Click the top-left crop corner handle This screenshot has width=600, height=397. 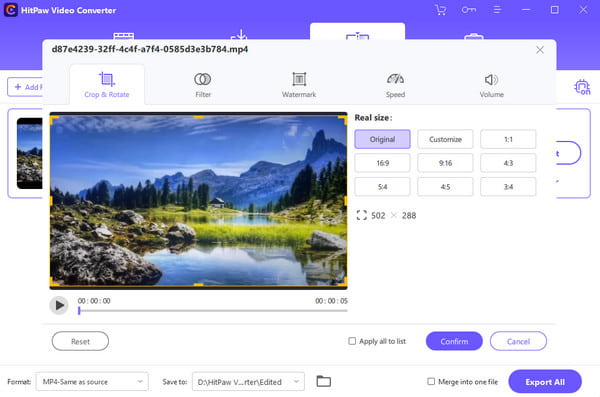pos(54,120)
